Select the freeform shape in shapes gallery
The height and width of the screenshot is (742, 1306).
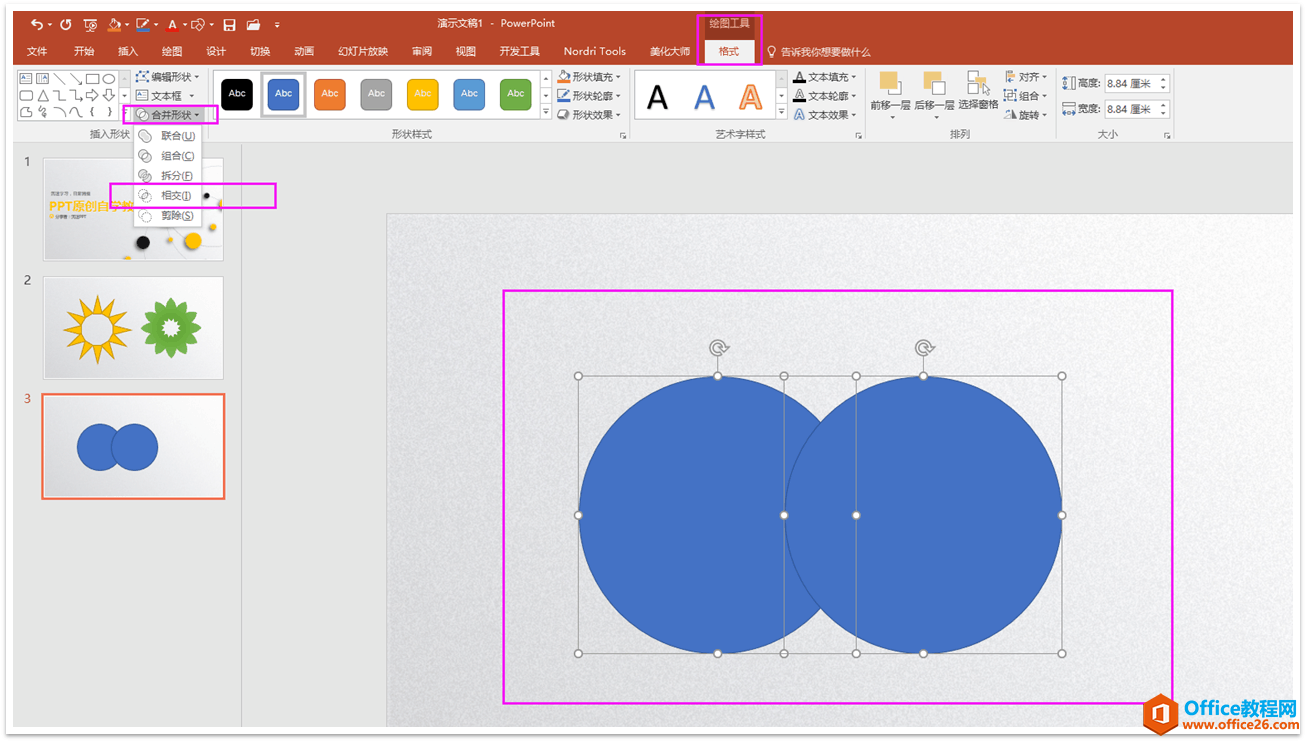tap(26, 112)
